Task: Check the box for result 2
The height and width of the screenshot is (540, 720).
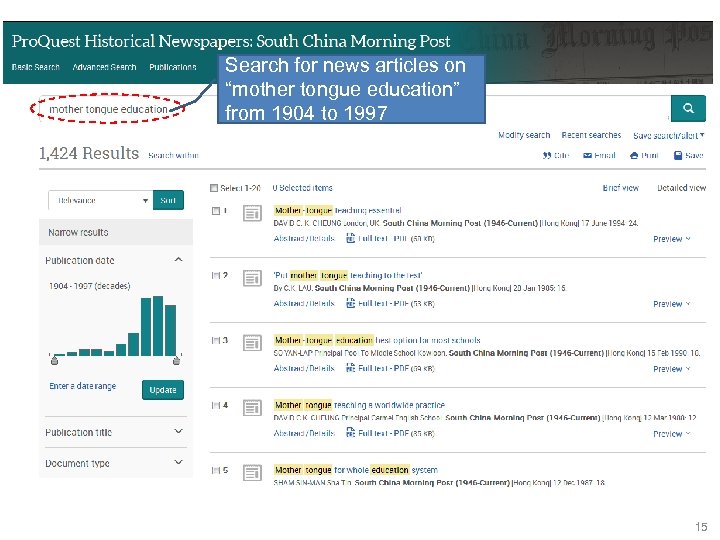Action: point(216,276)
